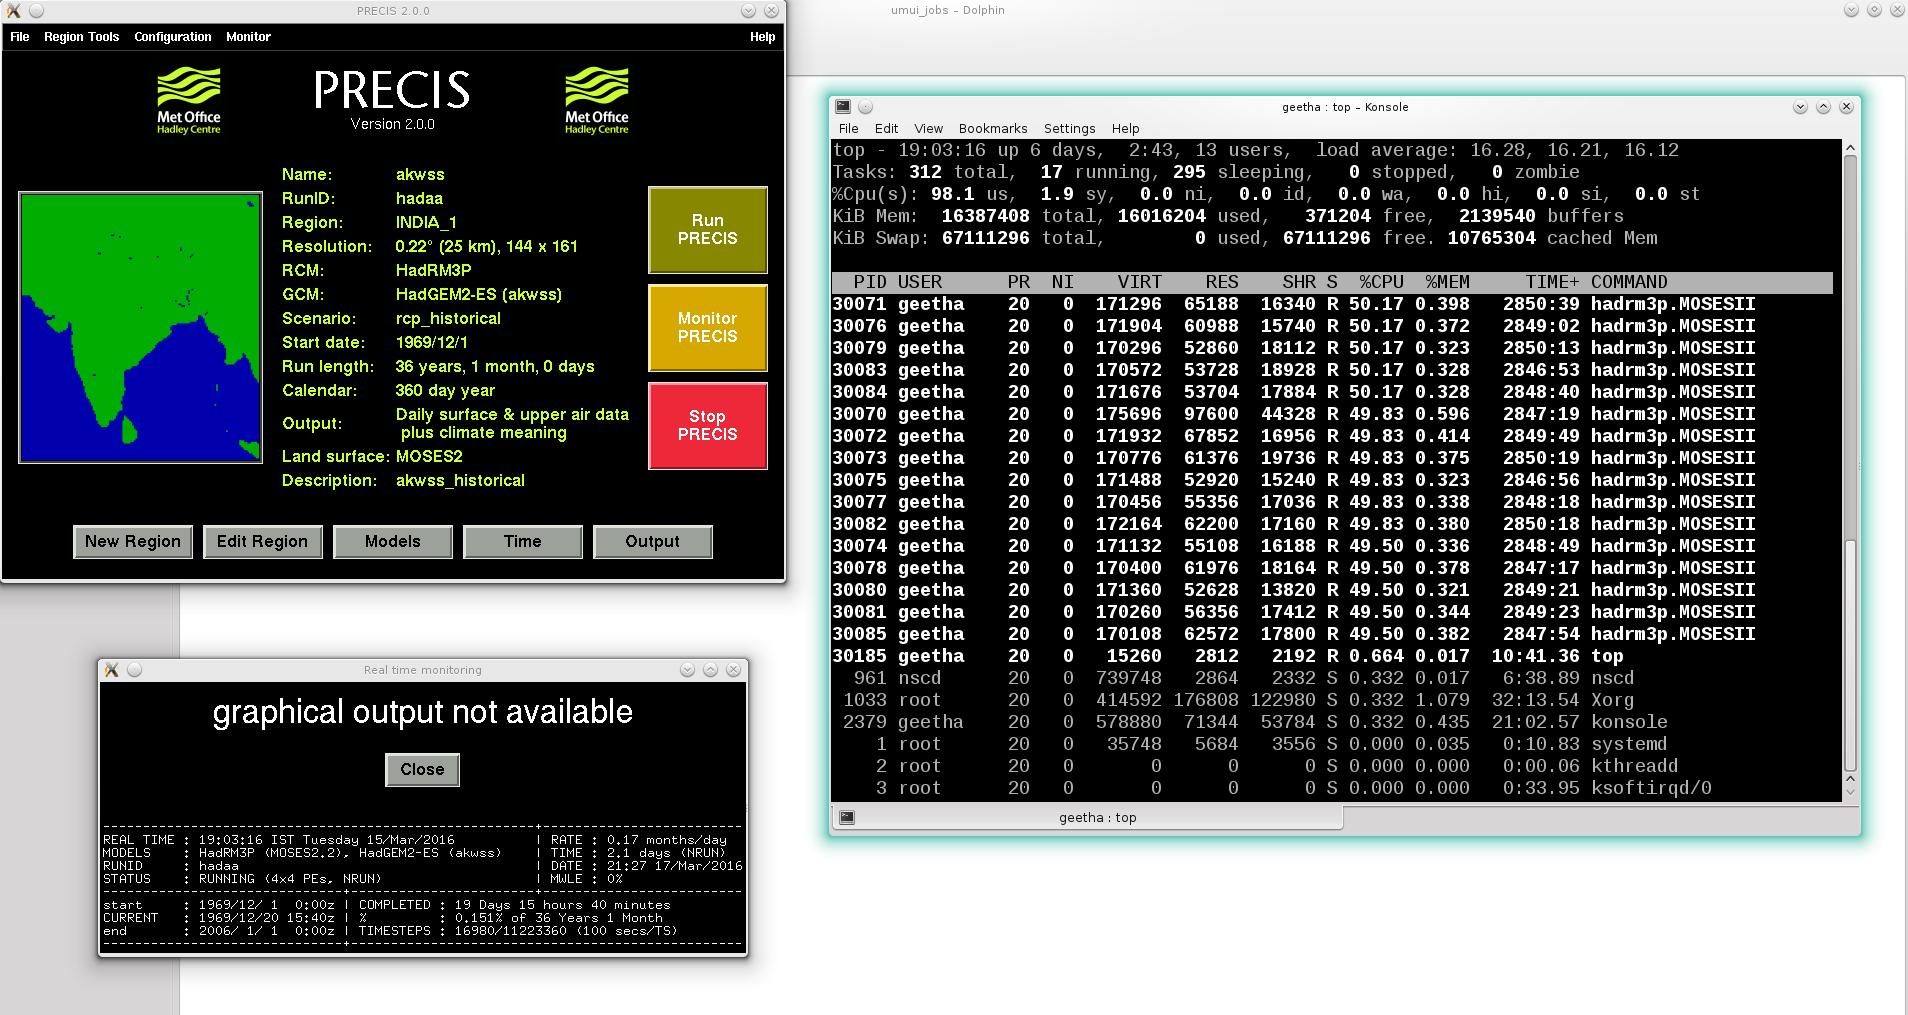Click the Edit Region button

click(x=263, y=542)
